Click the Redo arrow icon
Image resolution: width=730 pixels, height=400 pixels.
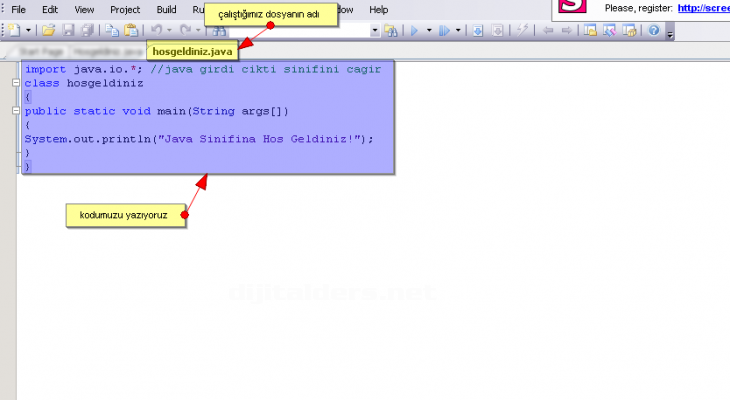(185, 30)
